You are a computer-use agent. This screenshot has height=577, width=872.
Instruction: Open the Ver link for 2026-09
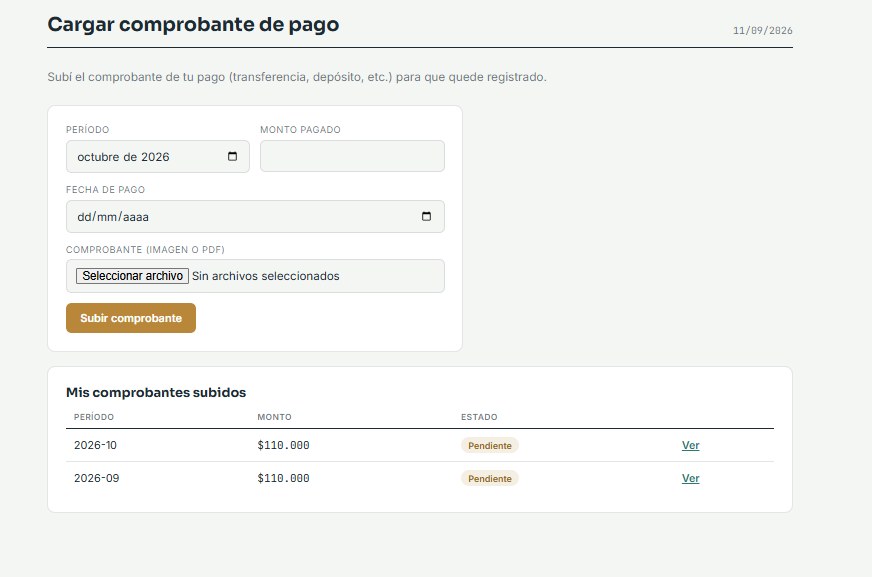[x=690, y=478]
